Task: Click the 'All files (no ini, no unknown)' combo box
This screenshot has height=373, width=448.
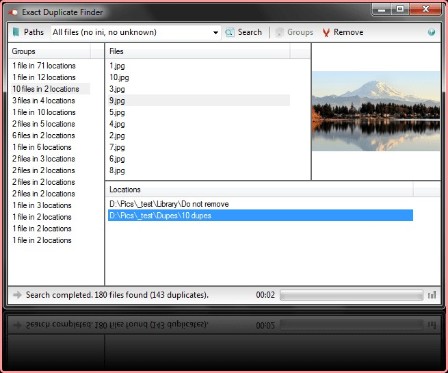Action: [x=136, y=32]
